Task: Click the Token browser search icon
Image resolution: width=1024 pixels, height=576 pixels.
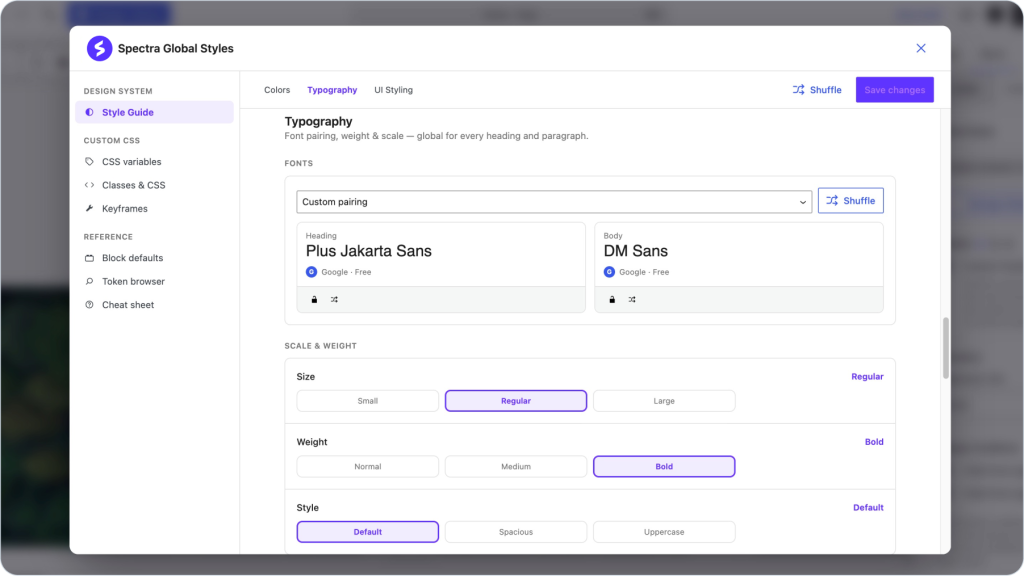Action: (x=89, y=281)
